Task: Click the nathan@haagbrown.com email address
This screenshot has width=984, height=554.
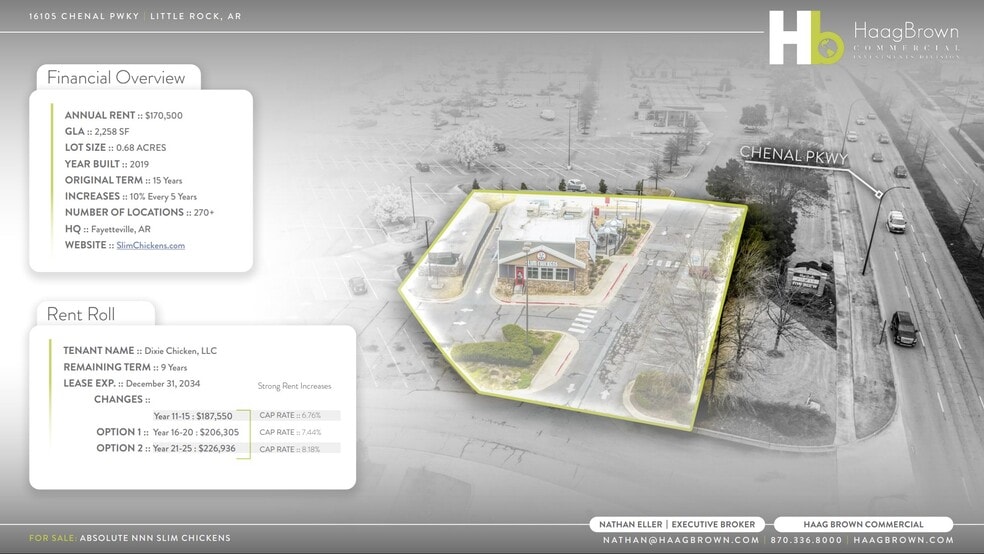Action: (681, 540)
